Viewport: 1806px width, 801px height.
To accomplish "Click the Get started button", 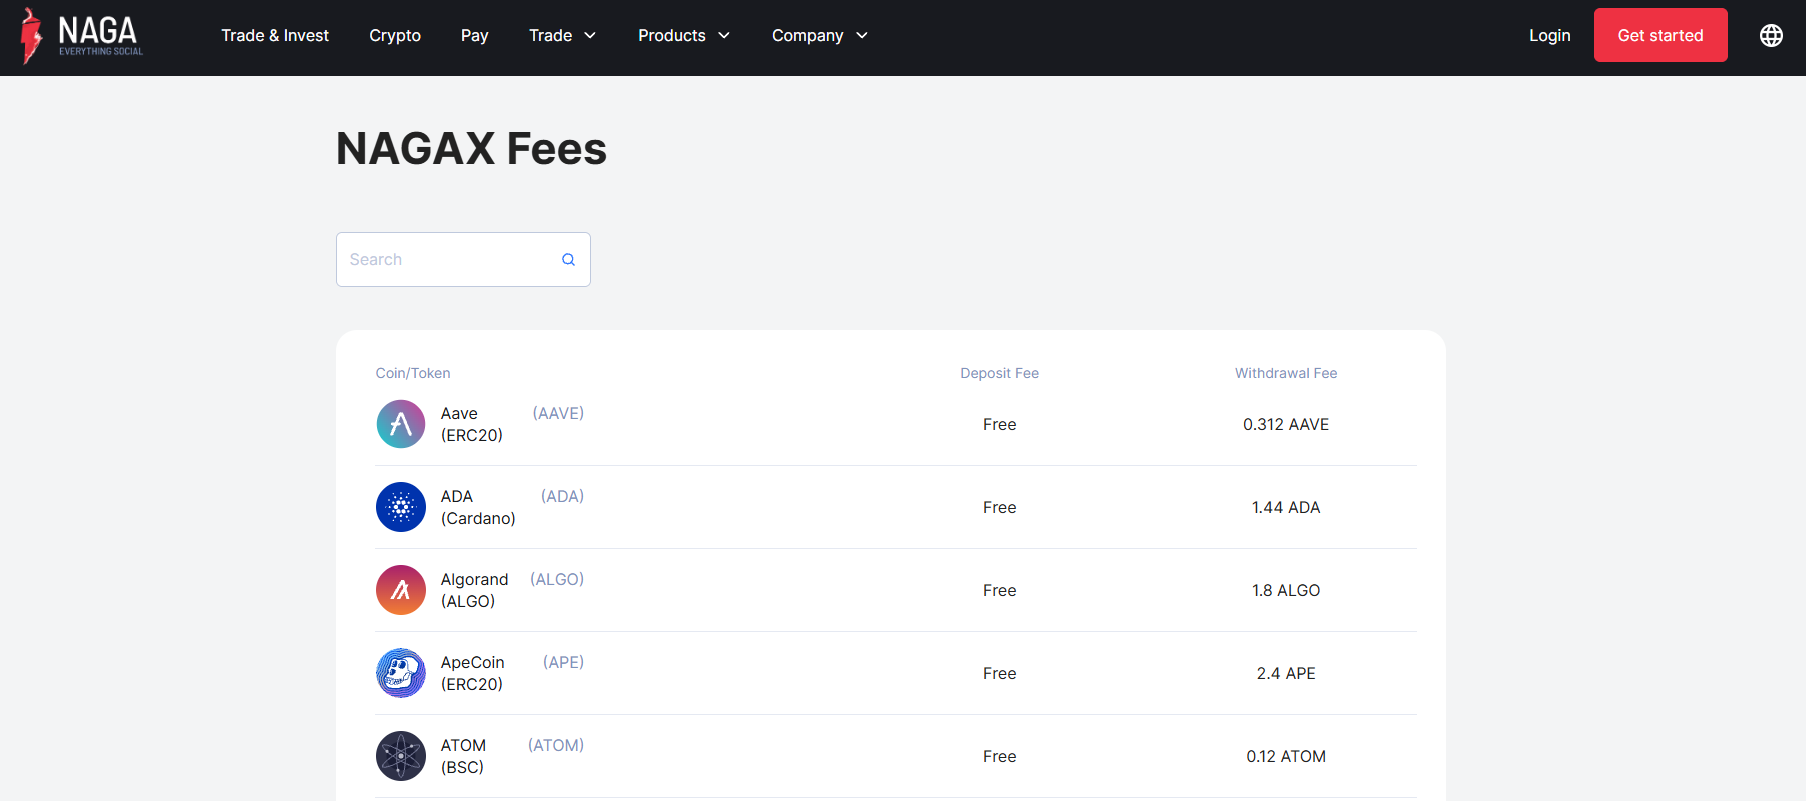I will point(1661,35).
